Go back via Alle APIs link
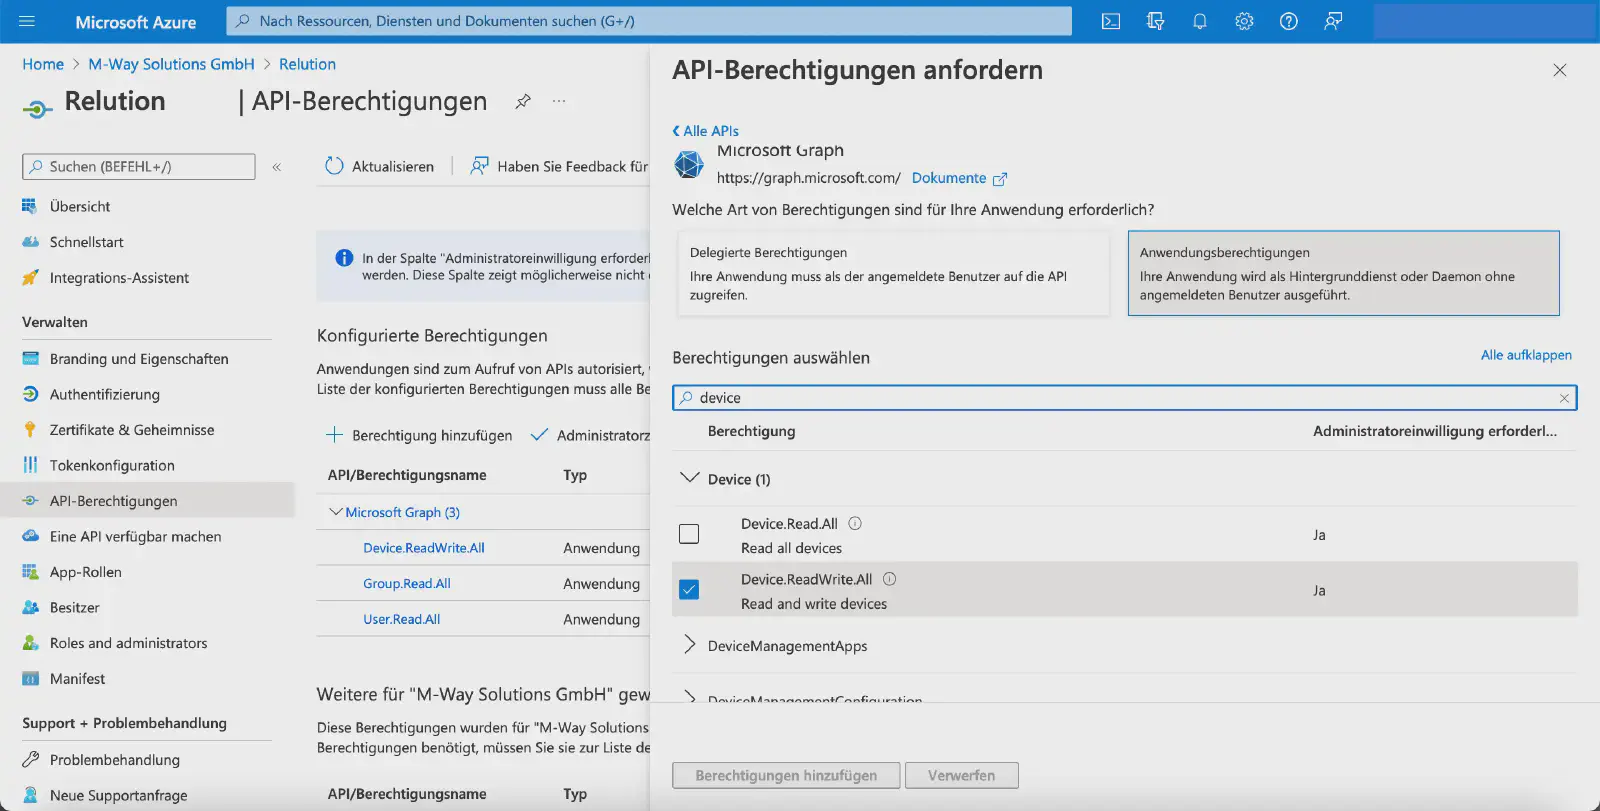The height and width of the screenshot is (811, 1600). pyautogui.click(x=706, y=131)
